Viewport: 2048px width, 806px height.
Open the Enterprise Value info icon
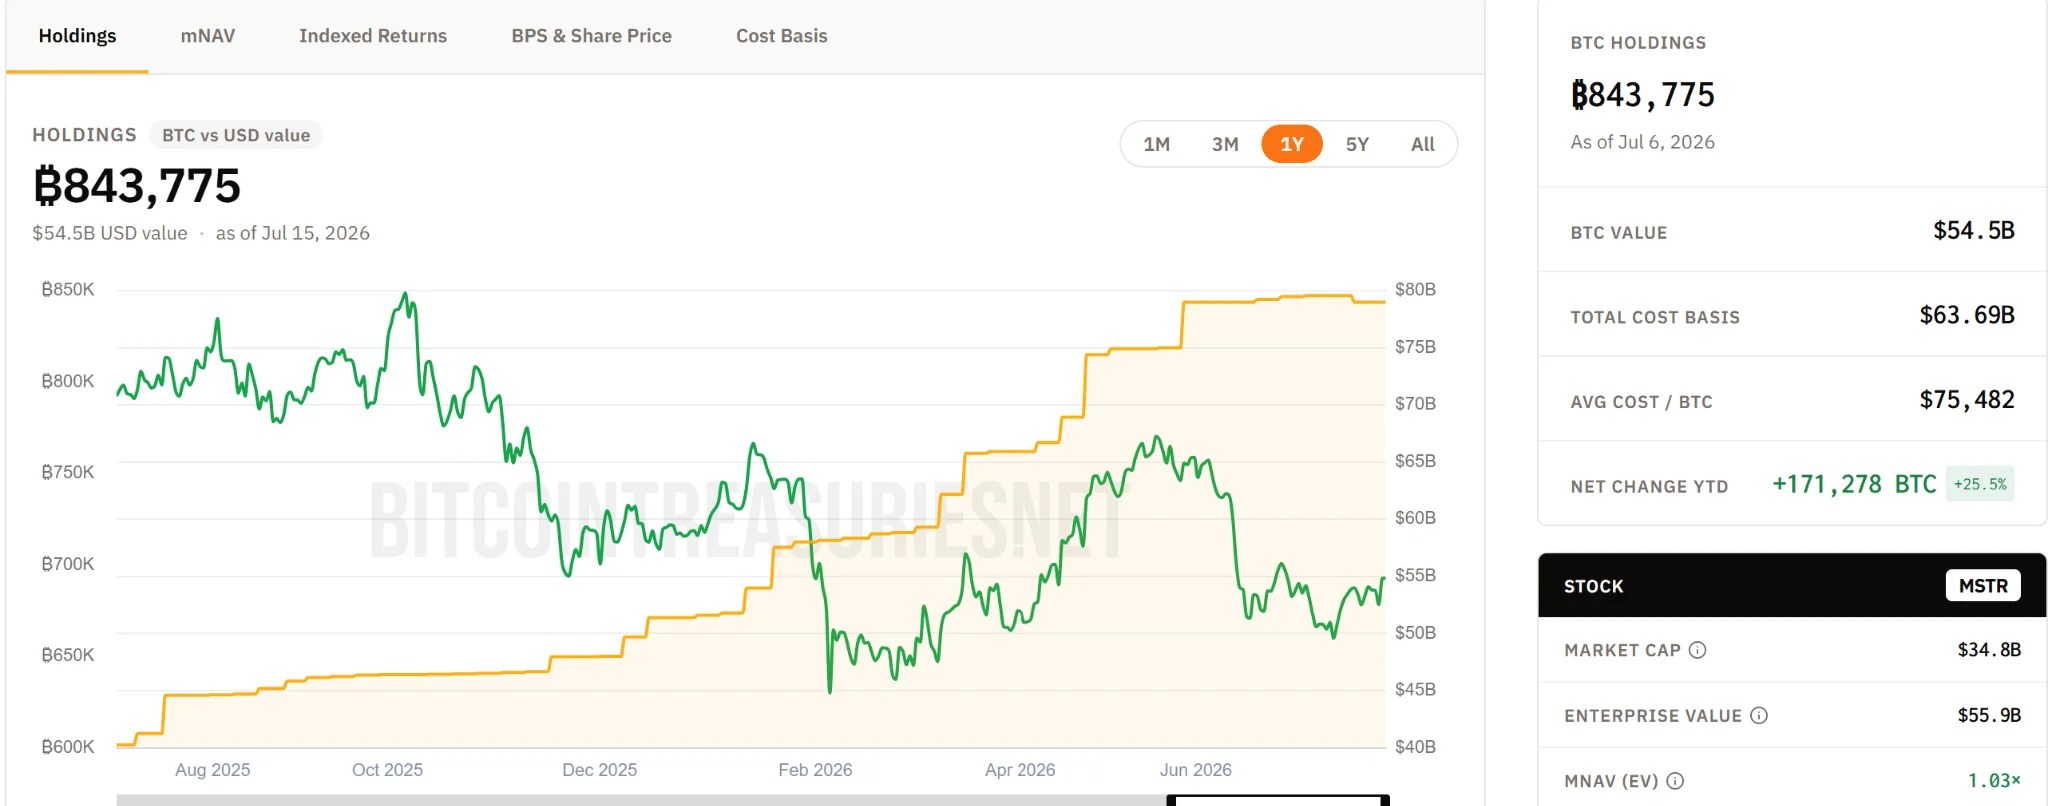1759,715
